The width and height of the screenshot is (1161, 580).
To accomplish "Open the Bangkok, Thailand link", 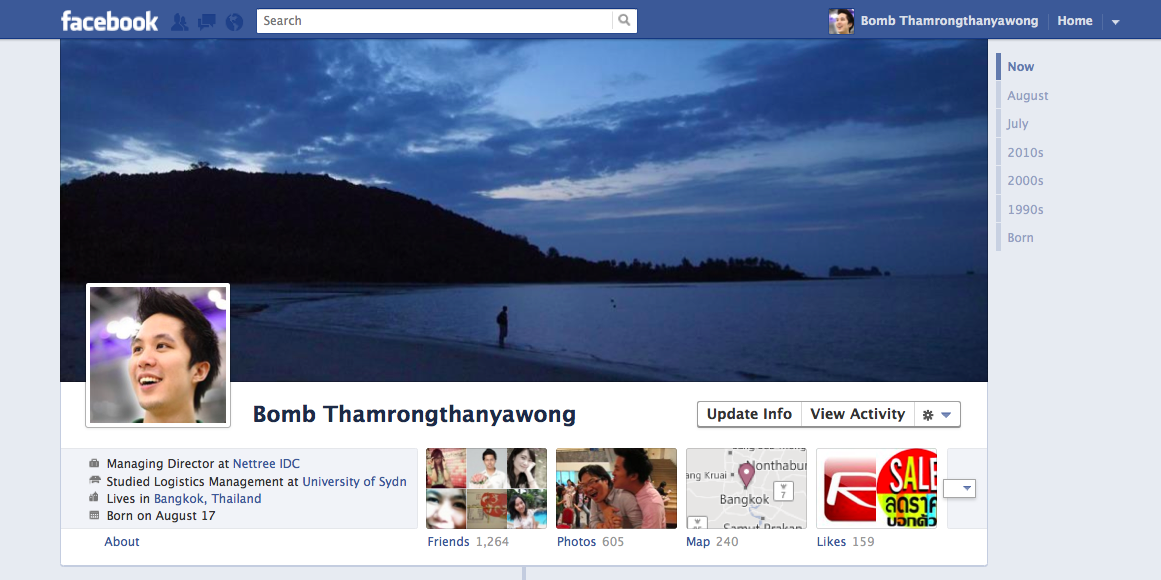I will click(x=207, y=499).
